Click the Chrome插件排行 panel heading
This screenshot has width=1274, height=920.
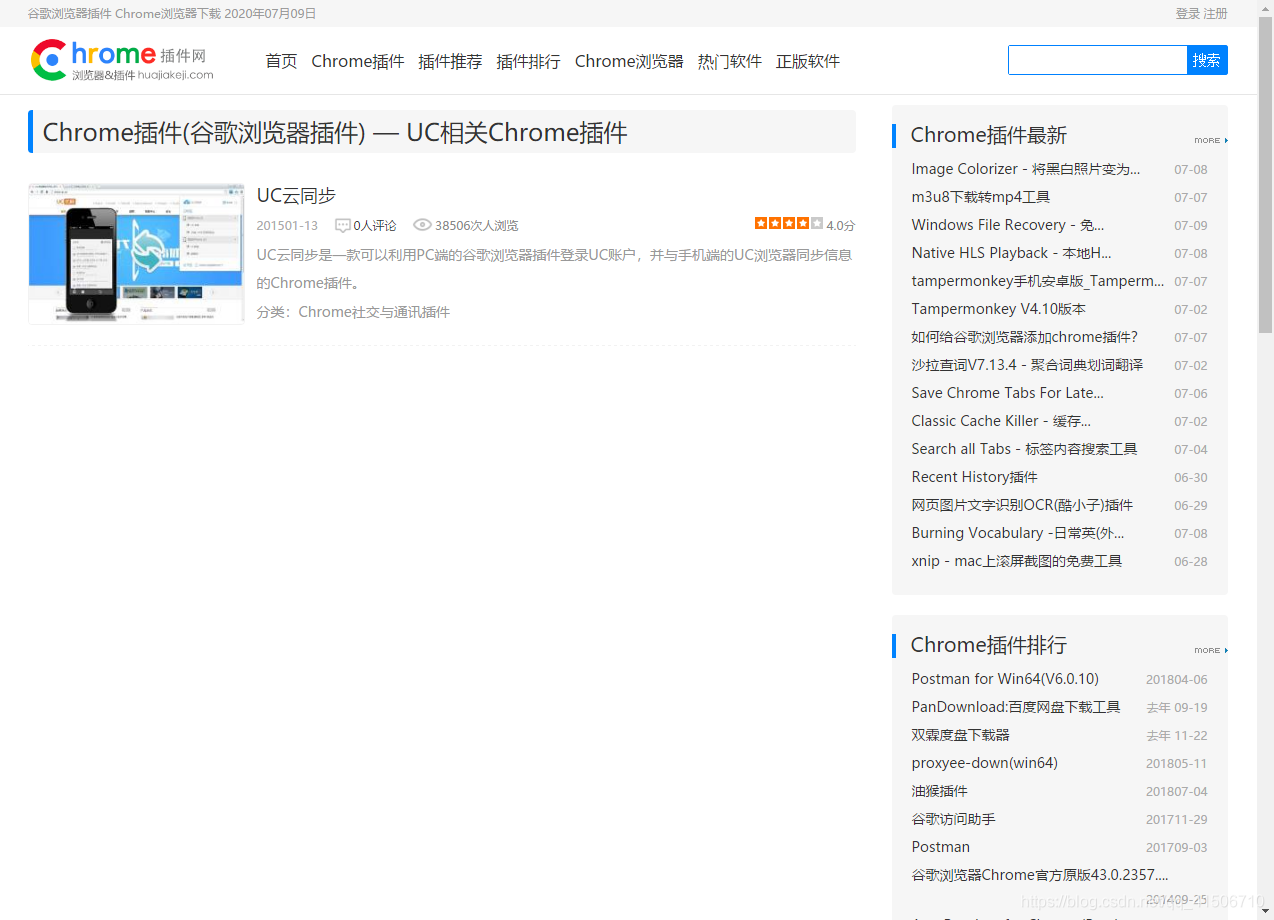989,645
